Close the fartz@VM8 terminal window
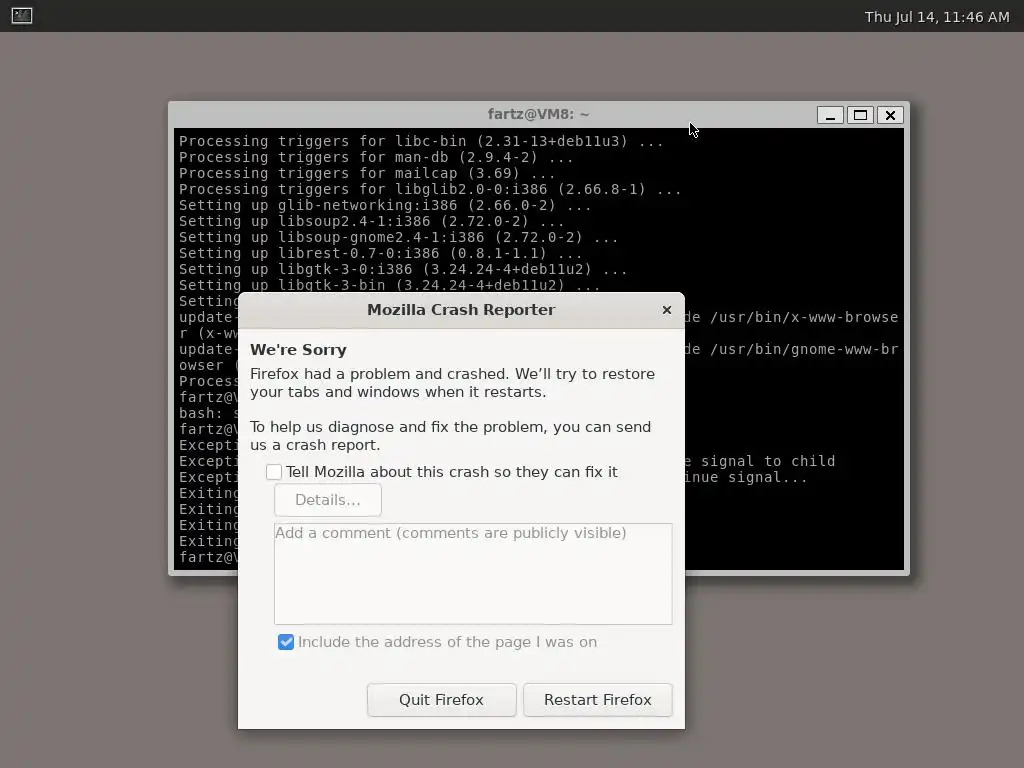 point(890,116)
